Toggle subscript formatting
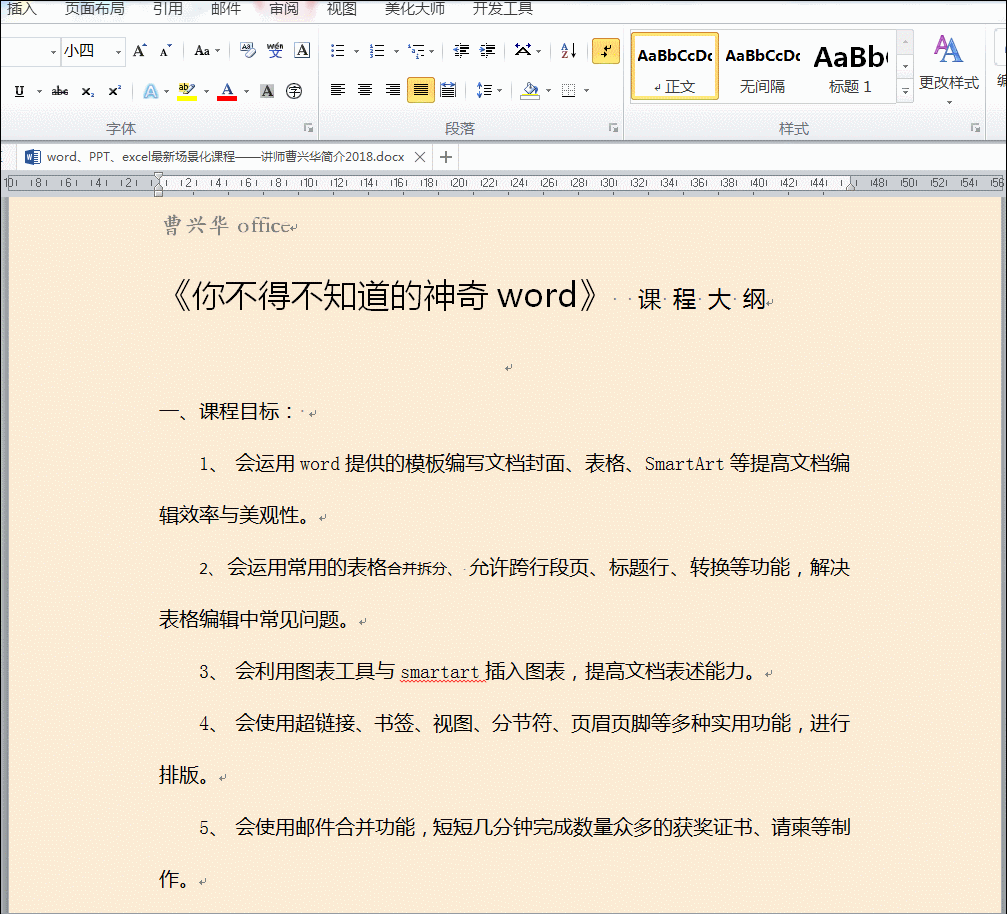 tap(87, 91)
